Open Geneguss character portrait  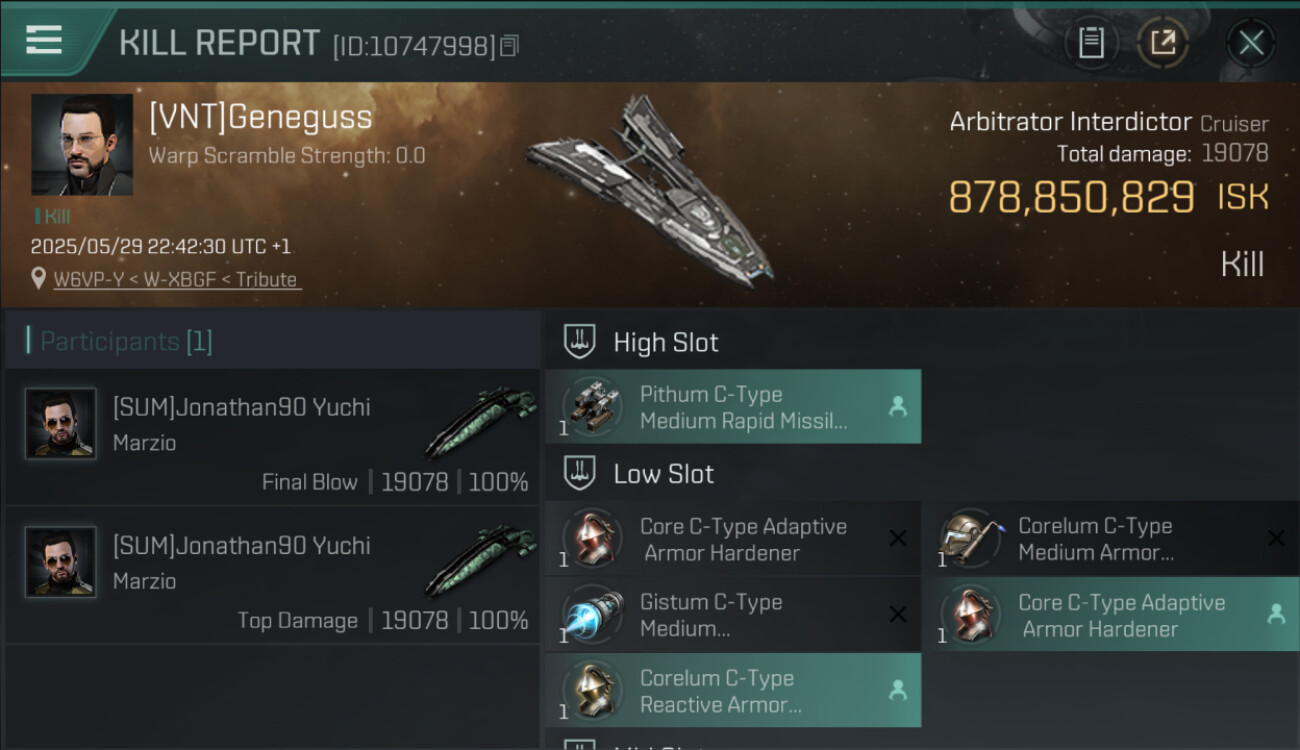point(82,144)
